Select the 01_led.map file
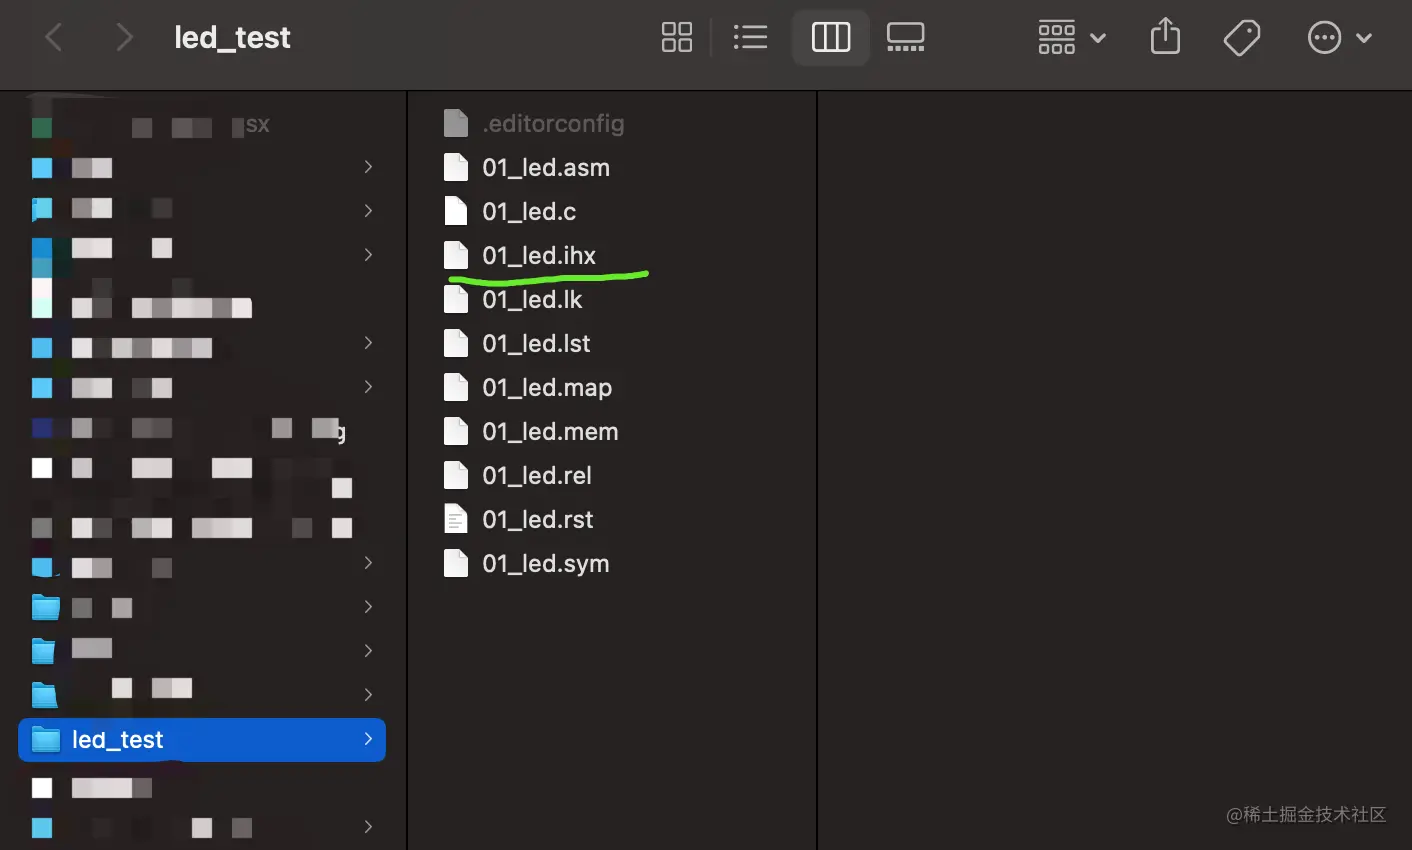Screen dimensions: 1412x850 click(x=547, y=388)
